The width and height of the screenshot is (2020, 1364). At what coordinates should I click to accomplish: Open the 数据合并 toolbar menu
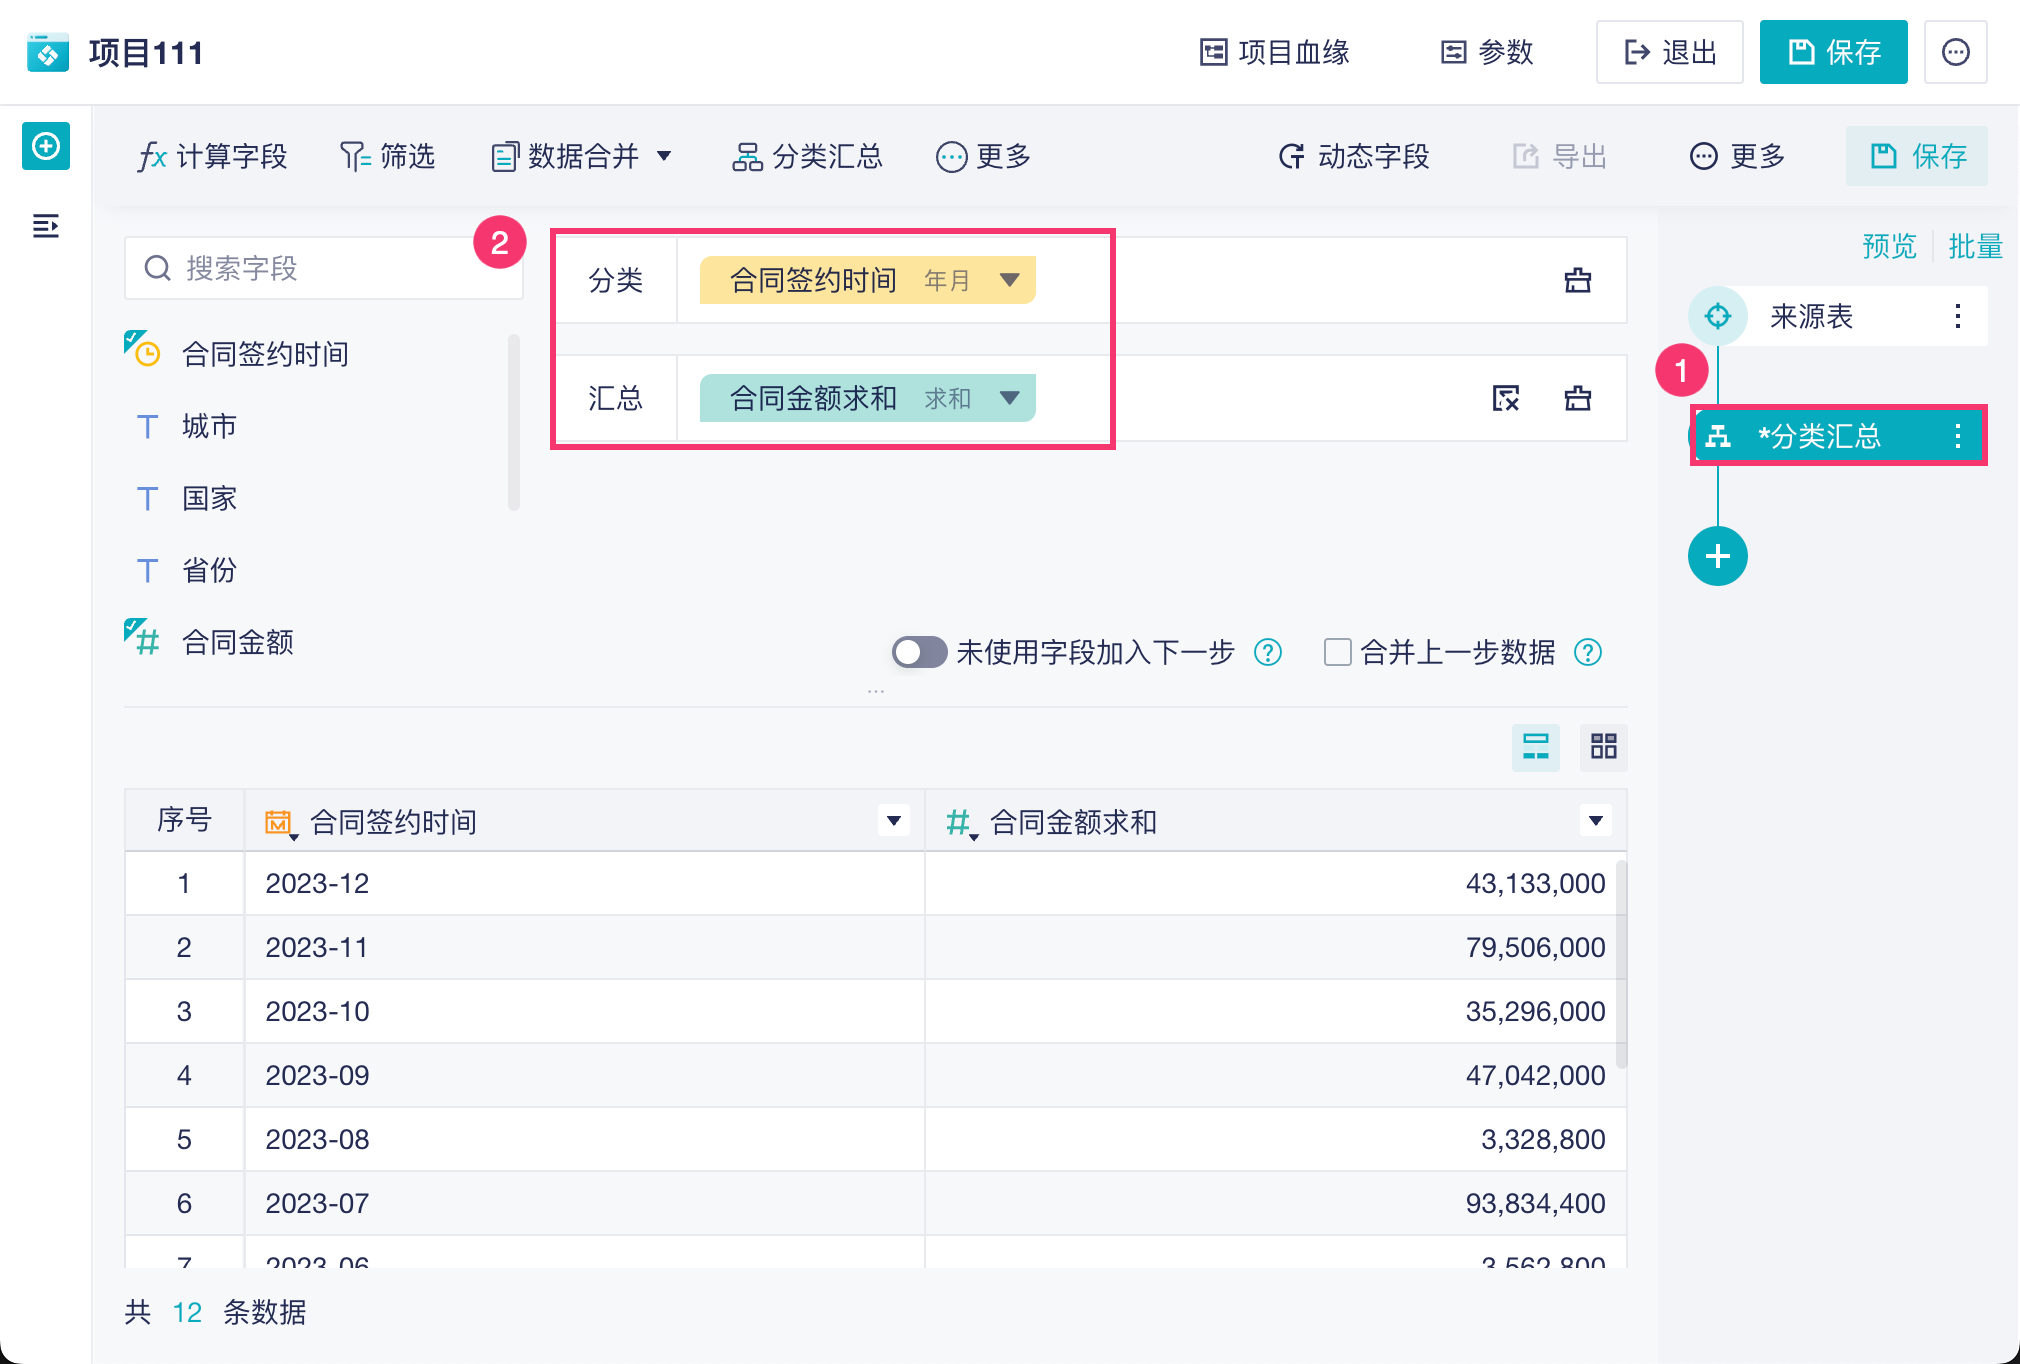click(581, 157)
